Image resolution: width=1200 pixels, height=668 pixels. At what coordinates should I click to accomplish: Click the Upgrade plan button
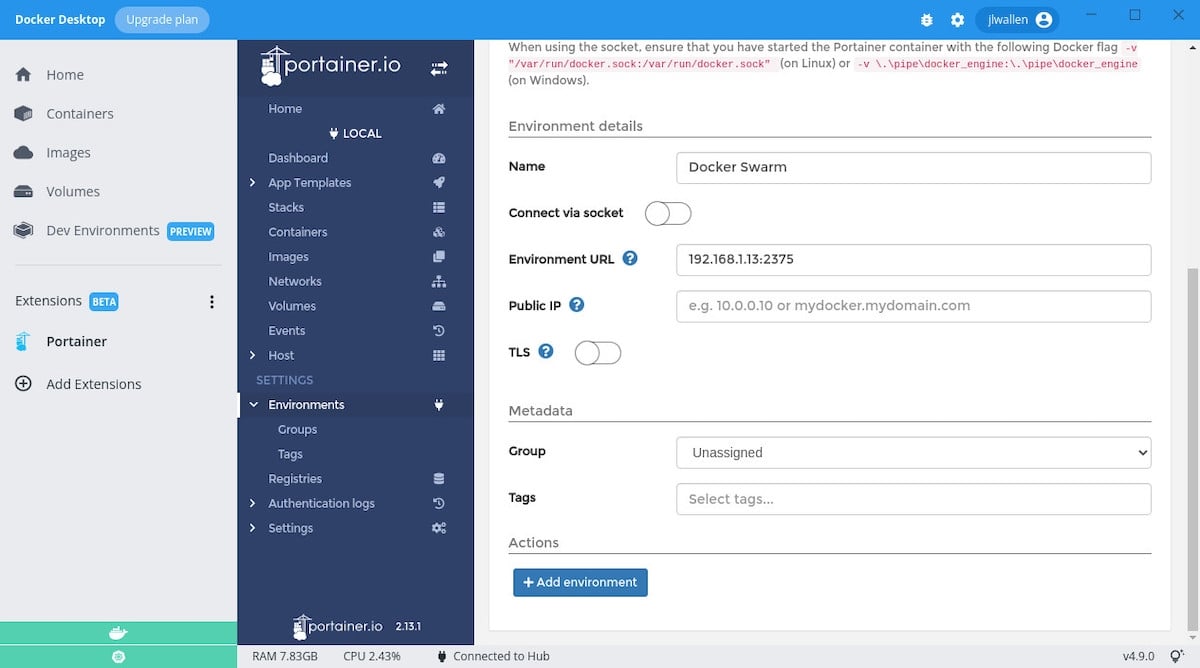[162, 19]
